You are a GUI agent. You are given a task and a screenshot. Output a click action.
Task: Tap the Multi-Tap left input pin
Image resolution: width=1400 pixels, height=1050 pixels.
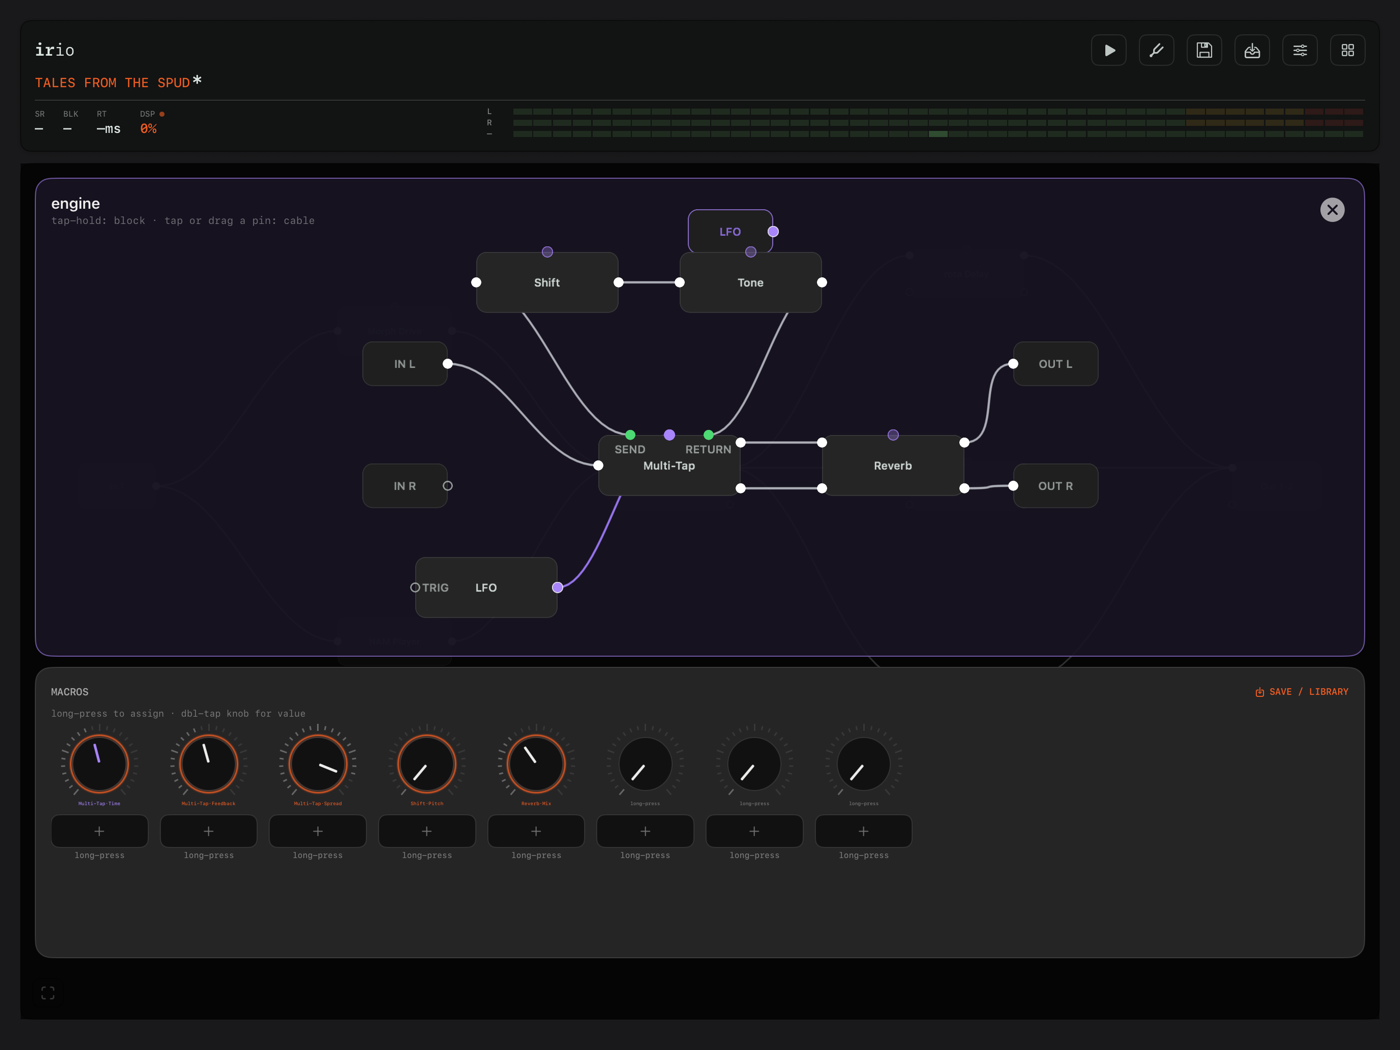pyautogui.click(x=598, y=466)
